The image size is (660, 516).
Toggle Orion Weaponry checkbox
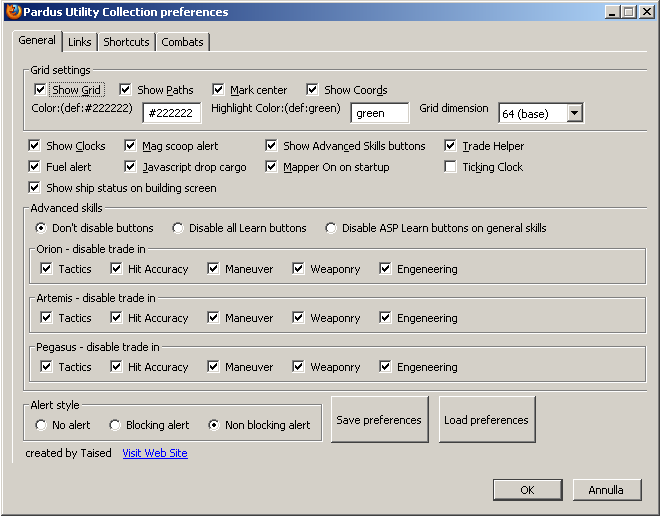coord(298,269)
